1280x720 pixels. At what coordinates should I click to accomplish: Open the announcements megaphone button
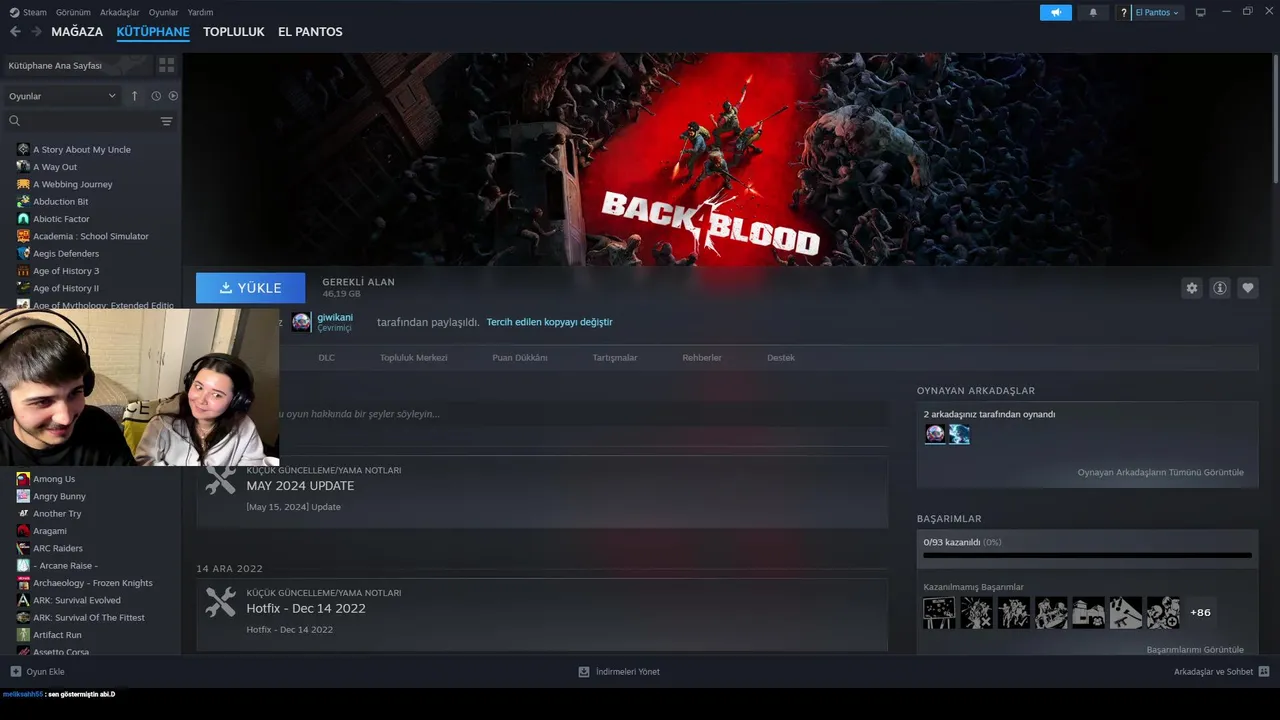pyautogui.click(x=1055, y=12)
